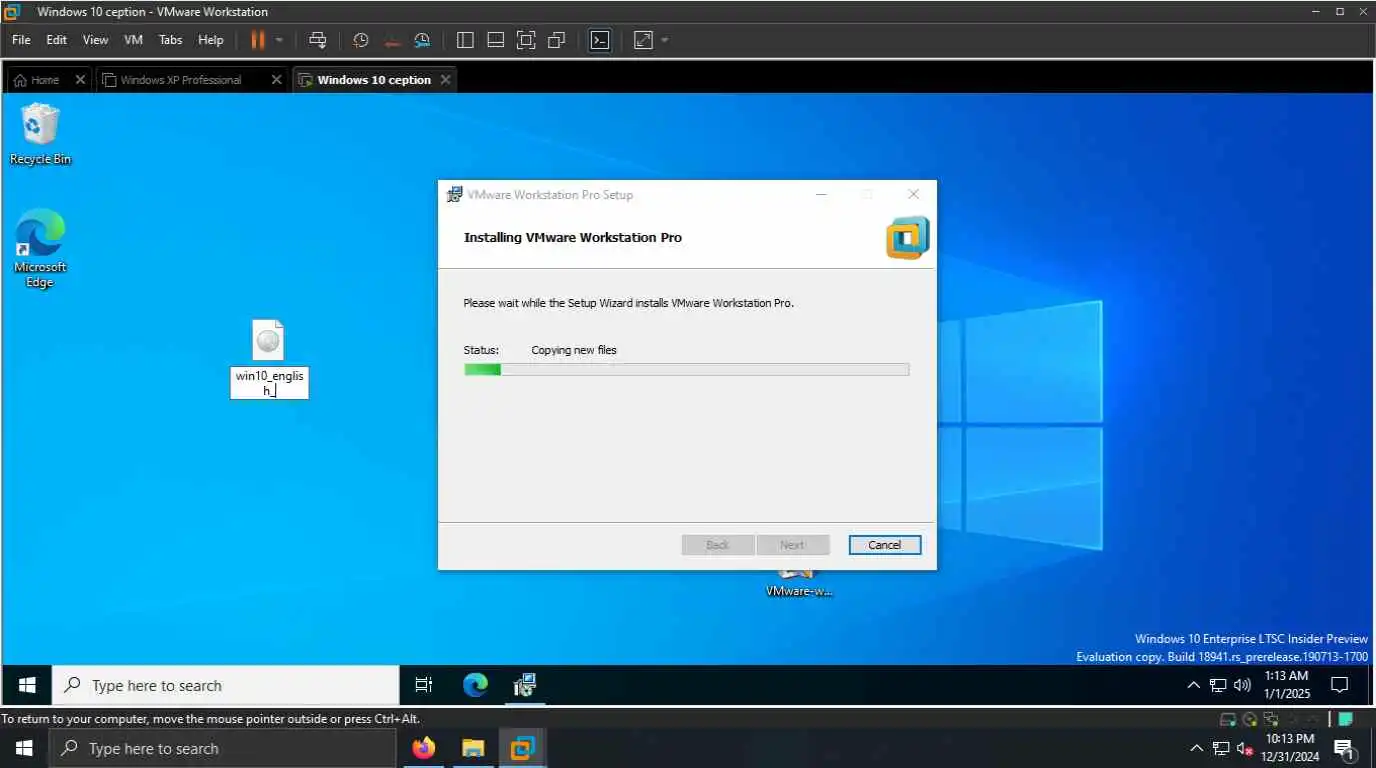The image size is (1376, 768).
Task: Cancel the VMware Workstation Pro installation
Action: coord(885,545)
